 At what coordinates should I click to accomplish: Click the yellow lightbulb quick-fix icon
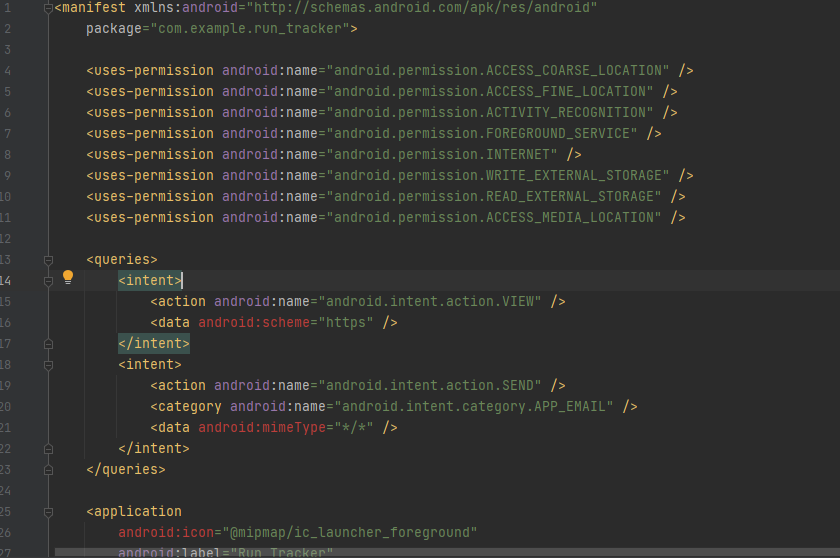tap(68, 277)
